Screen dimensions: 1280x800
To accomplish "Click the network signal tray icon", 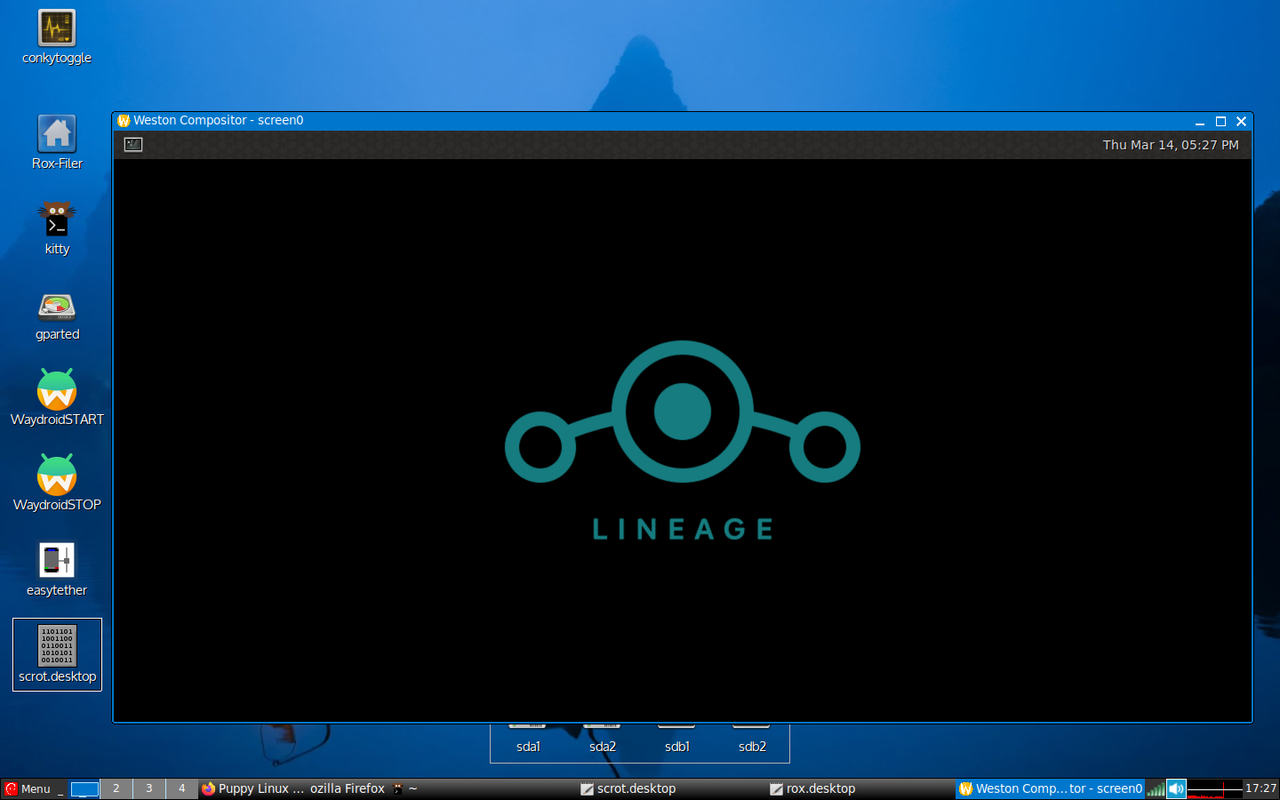I will point(1156,789).
